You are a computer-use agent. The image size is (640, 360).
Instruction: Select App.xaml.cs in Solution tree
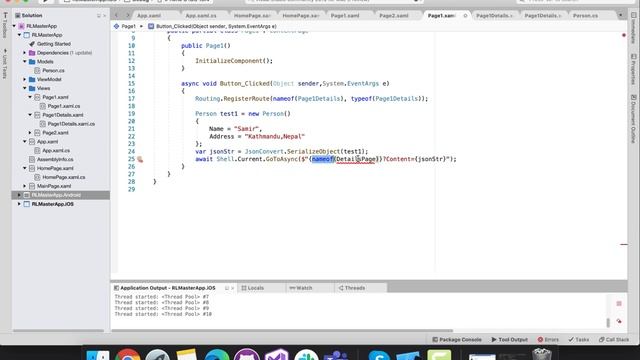[x=56, y=151]
